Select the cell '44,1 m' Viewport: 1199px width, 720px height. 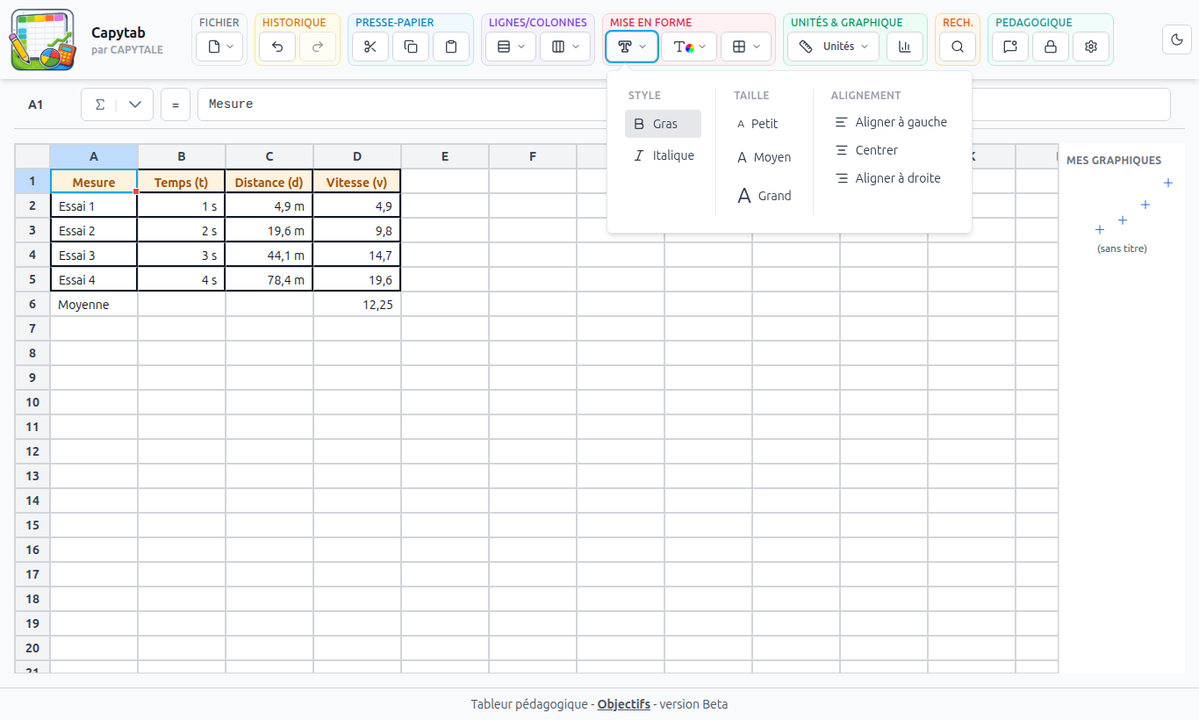269,255
